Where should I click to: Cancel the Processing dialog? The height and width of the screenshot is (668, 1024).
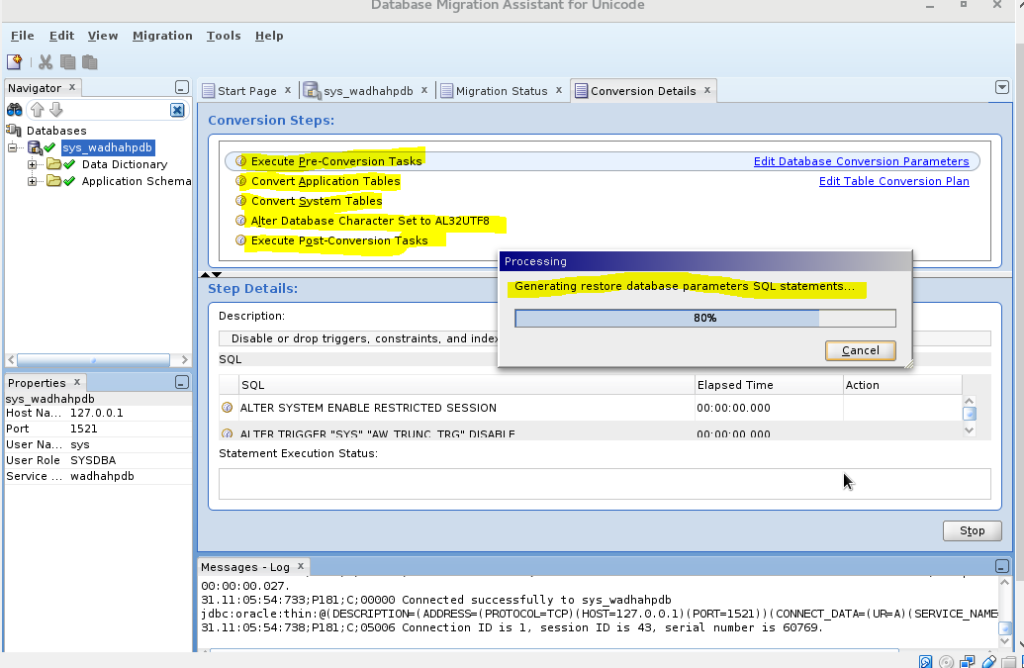coord(859,350)
